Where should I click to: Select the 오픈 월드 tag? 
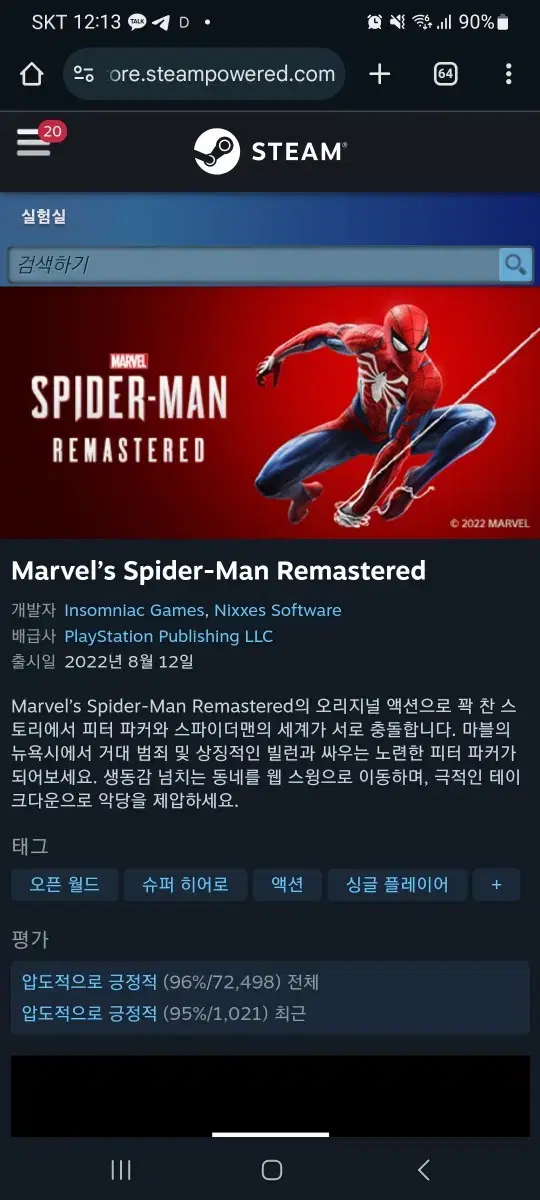click(65, 885)
